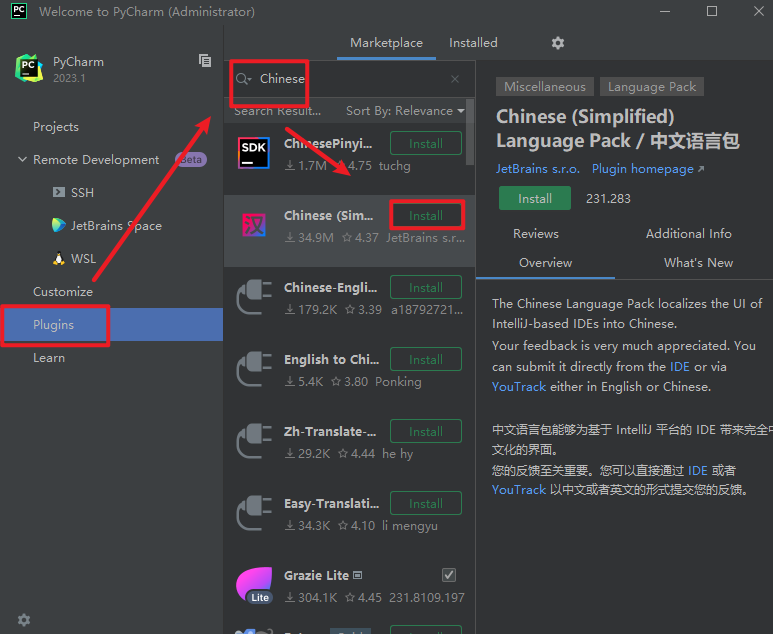
Task: Install the Easy-Translation plugin
Action: 425,503
